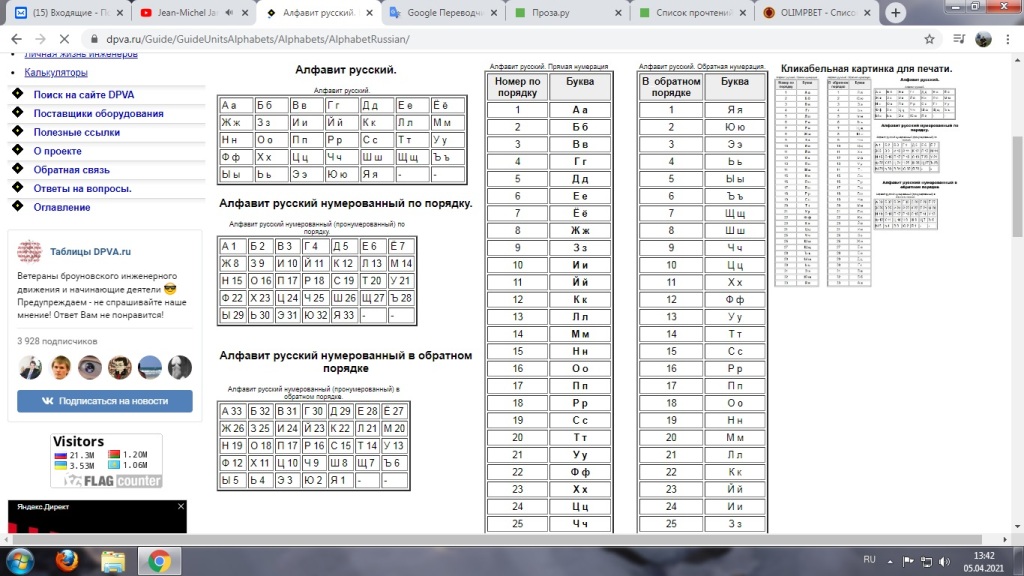This screenshot has width=1024, height=576.
Task: Open a new browser tab
Action: pyautogui.click(x=895, y=12)
